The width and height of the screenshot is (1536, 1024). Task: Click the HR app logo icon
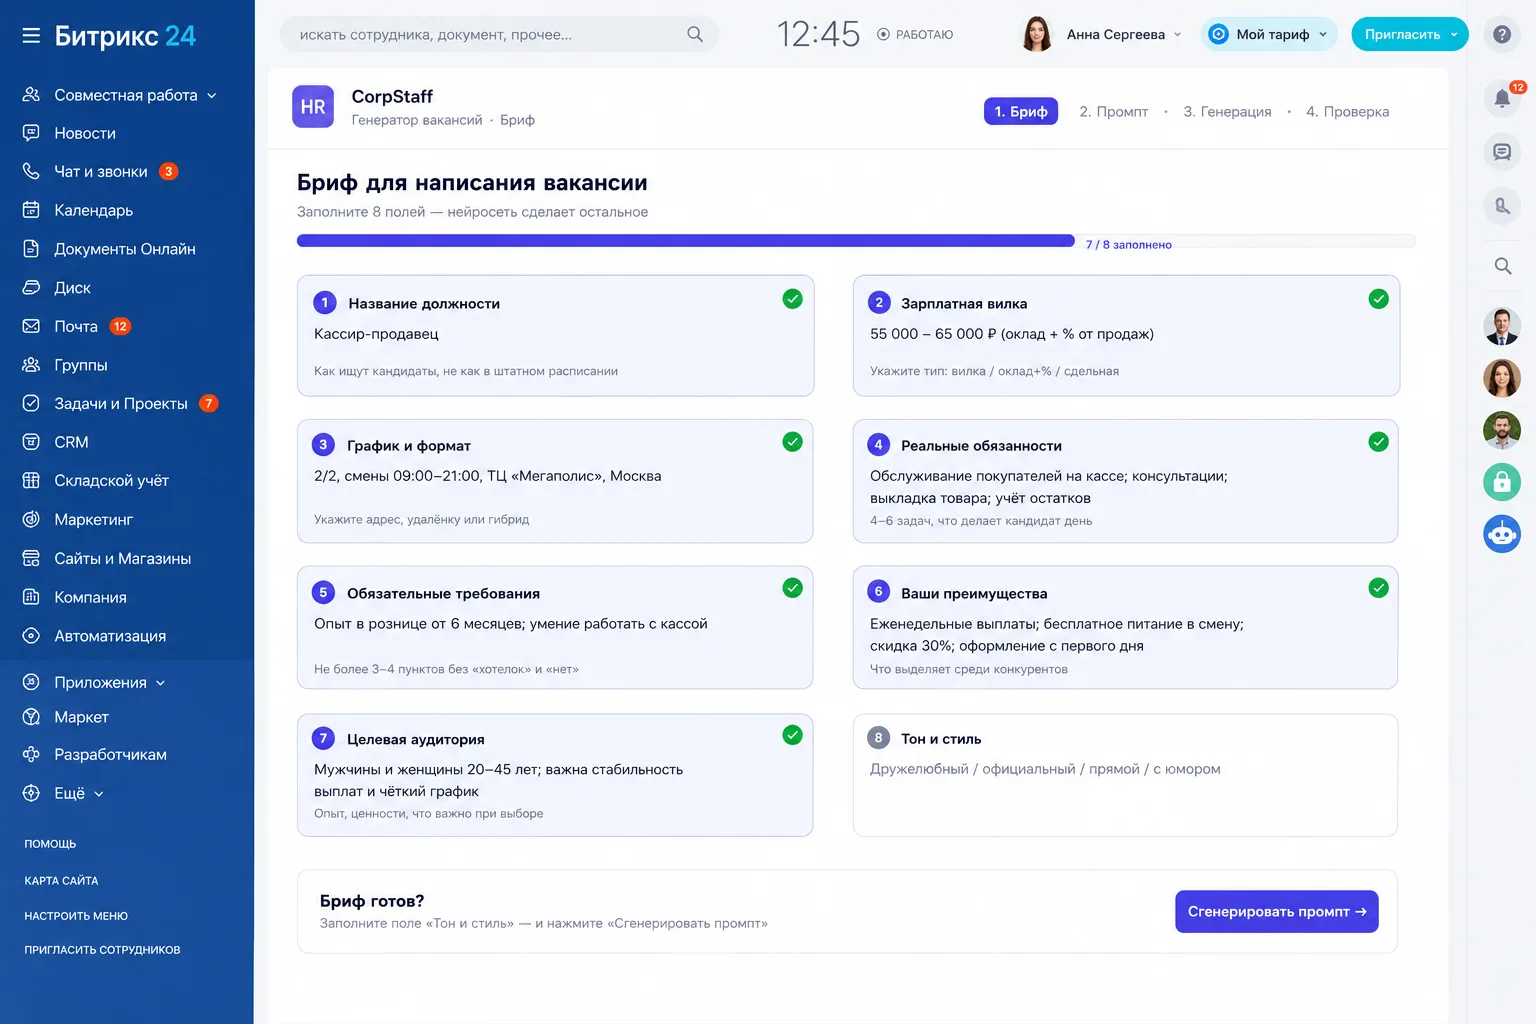click(313, 107)
